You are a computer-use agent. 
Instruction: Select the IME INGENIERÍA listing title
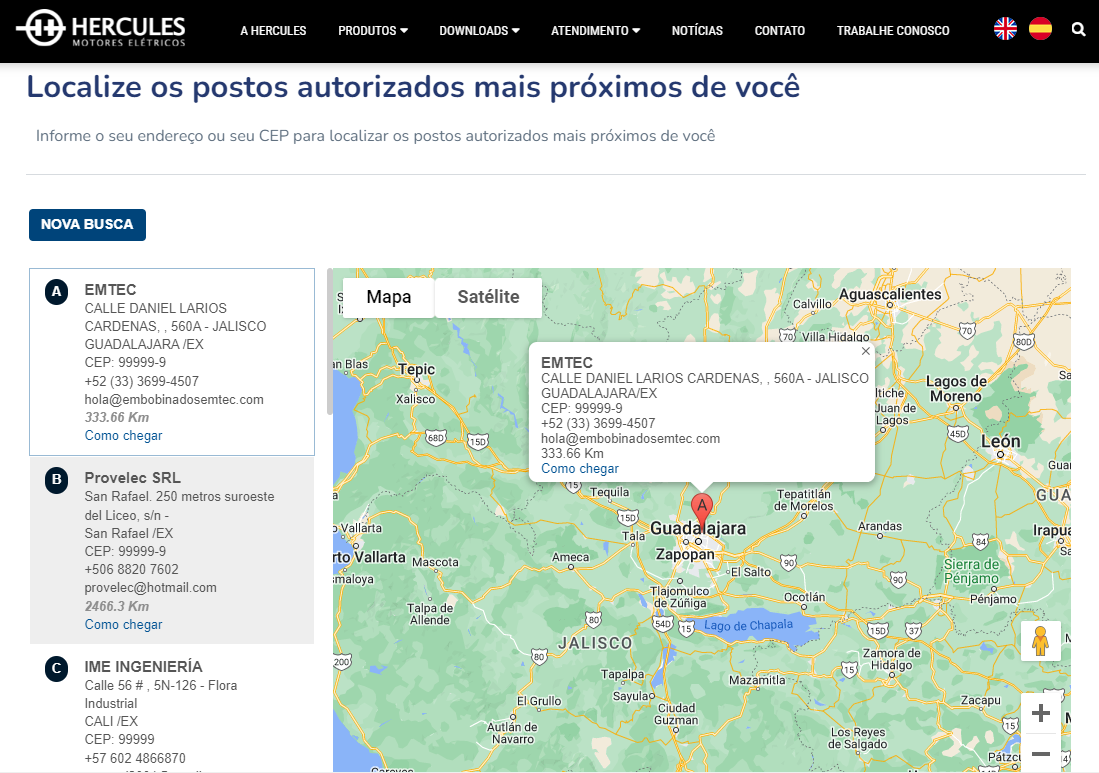[x=144, y=666]
